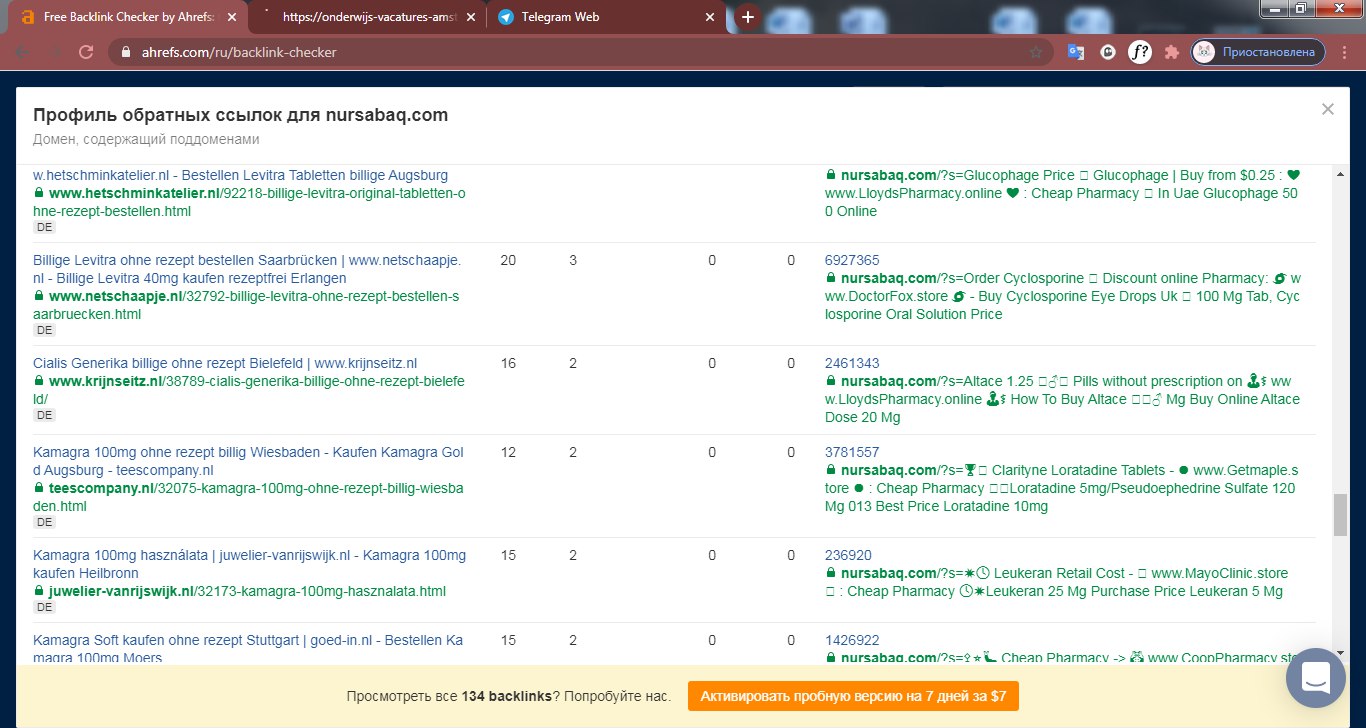Viewport: 1366px width, 728px height.
Task: Open nursabaq.com Altace 1.25 target link
Action: [x=1063, y=399]
